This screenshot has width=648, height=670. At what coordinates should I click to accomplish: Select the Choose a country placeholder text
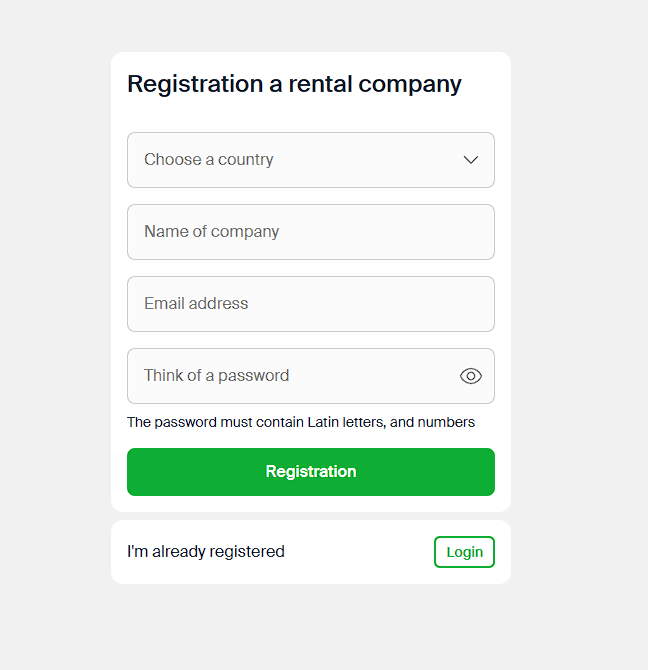click(x=208, y=160)
